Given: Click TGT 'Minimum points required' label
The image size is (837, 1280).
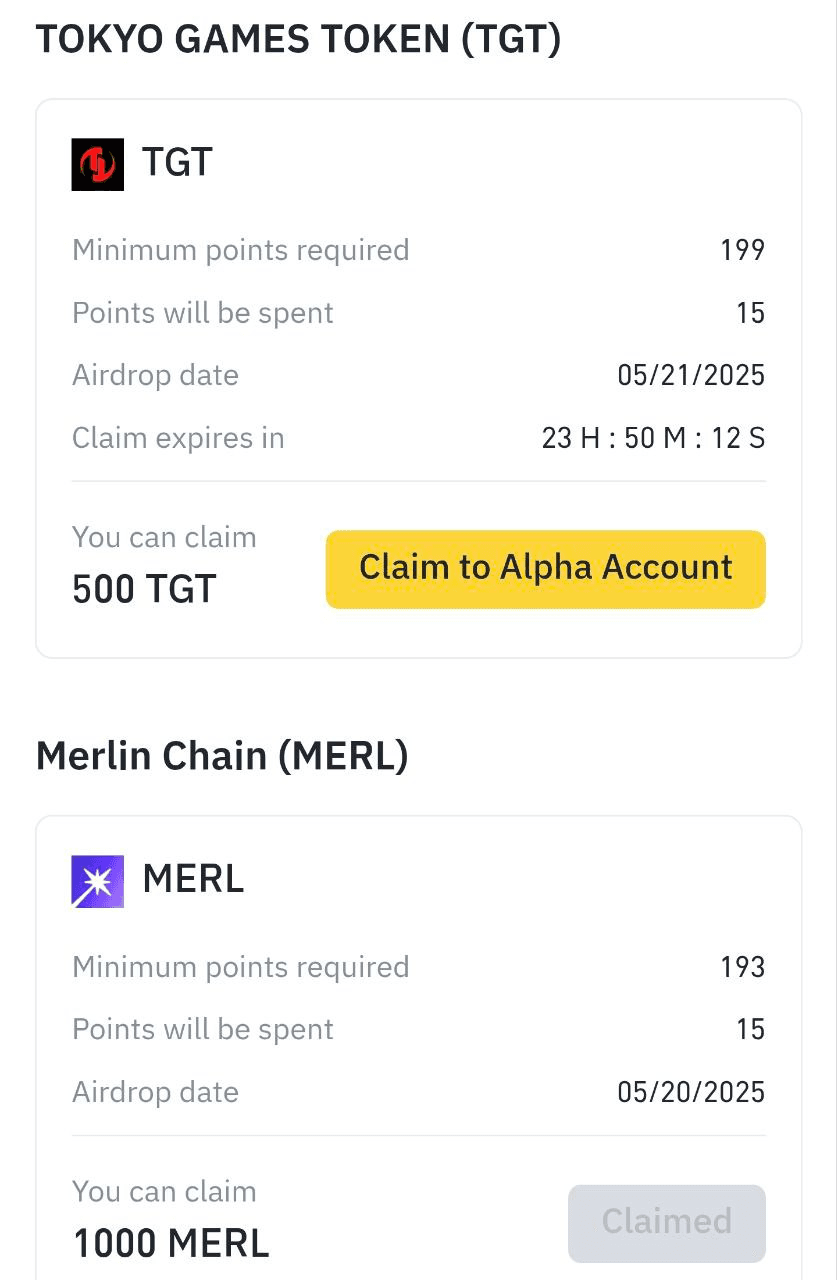Looking at the screenshot, I should 241,250.
